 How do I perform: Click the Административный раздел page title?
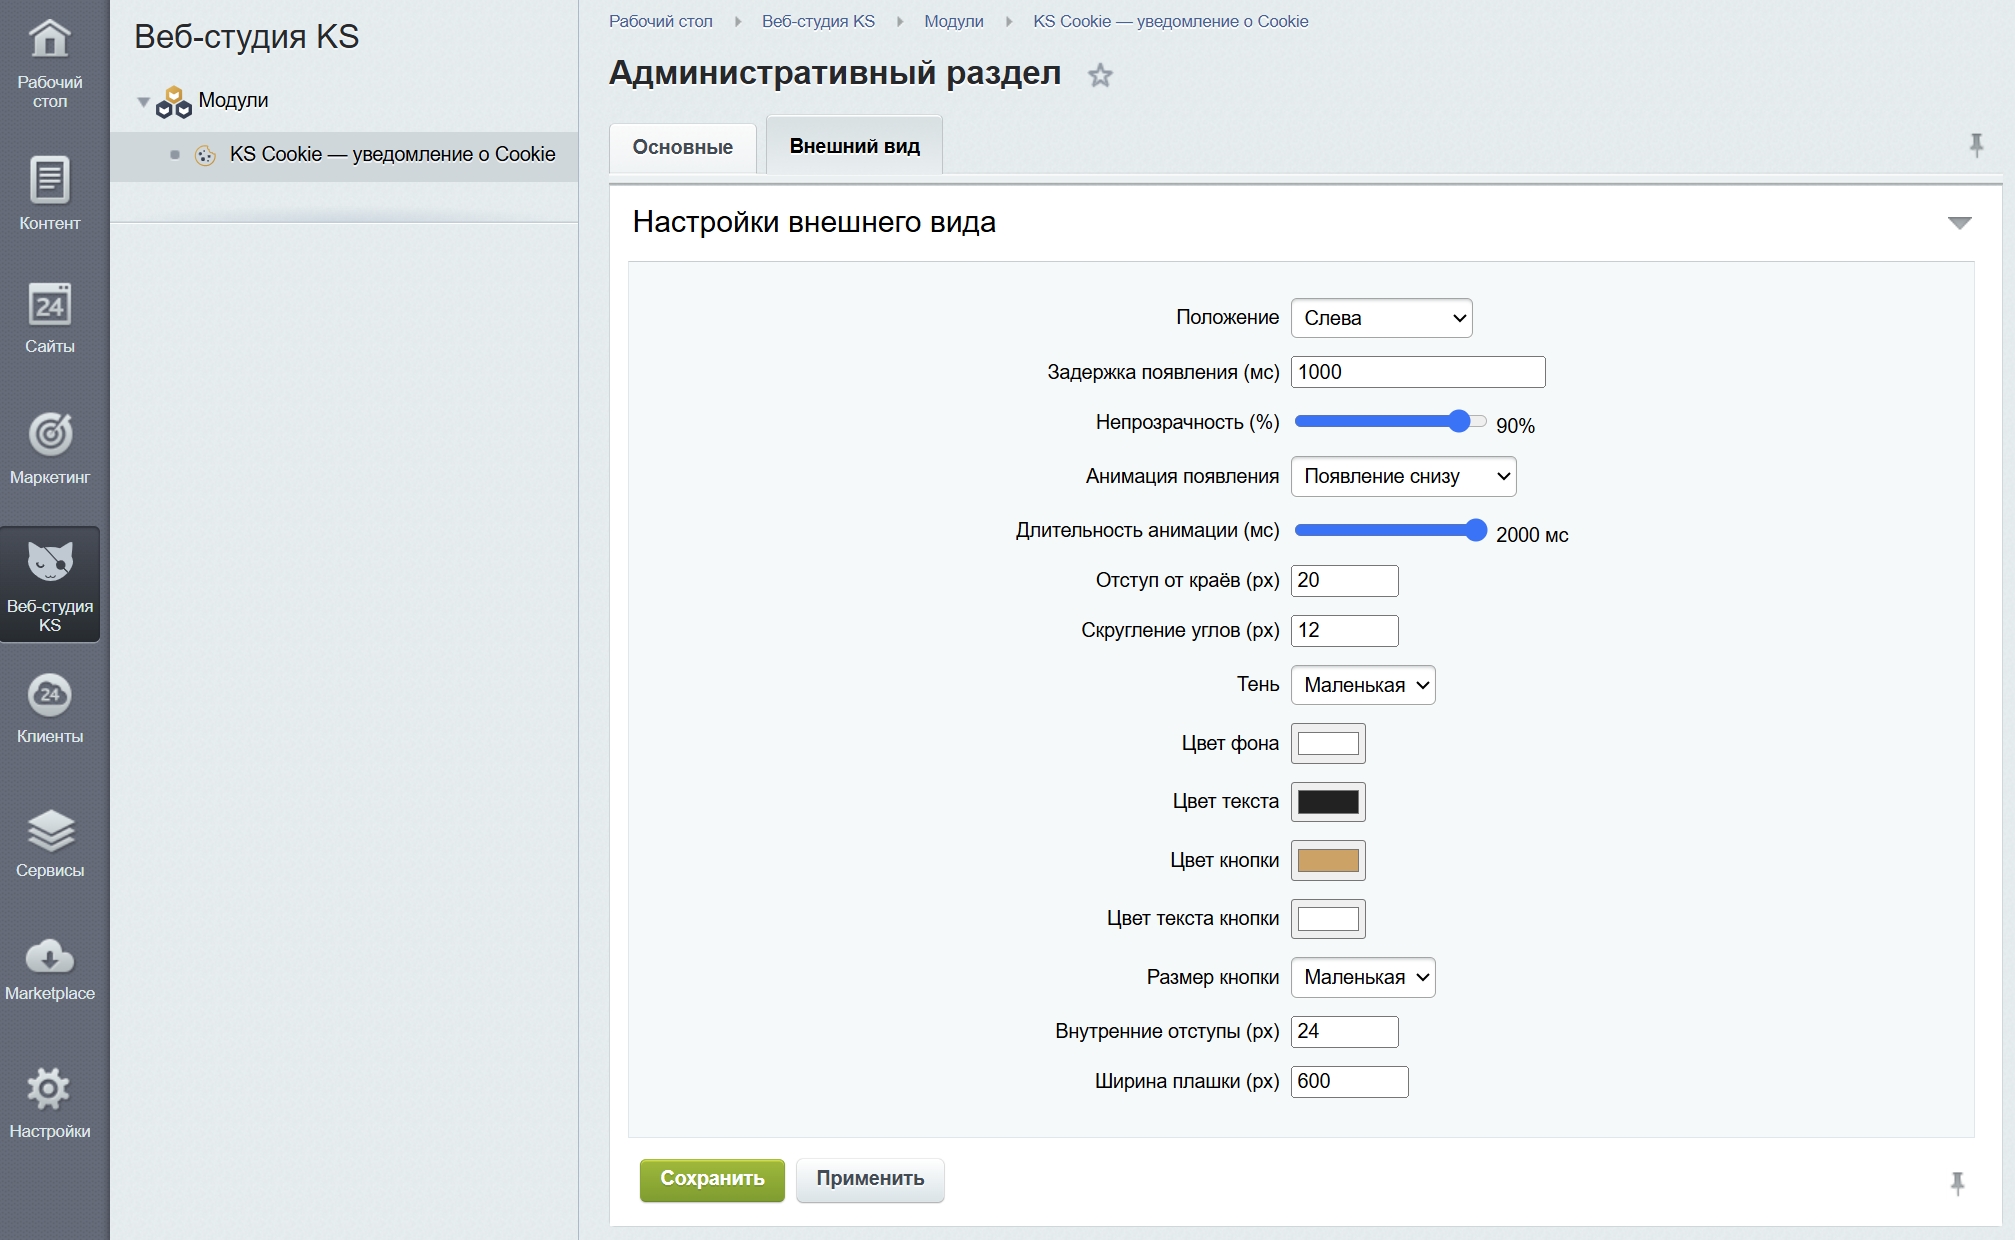(x=835, y=73)
